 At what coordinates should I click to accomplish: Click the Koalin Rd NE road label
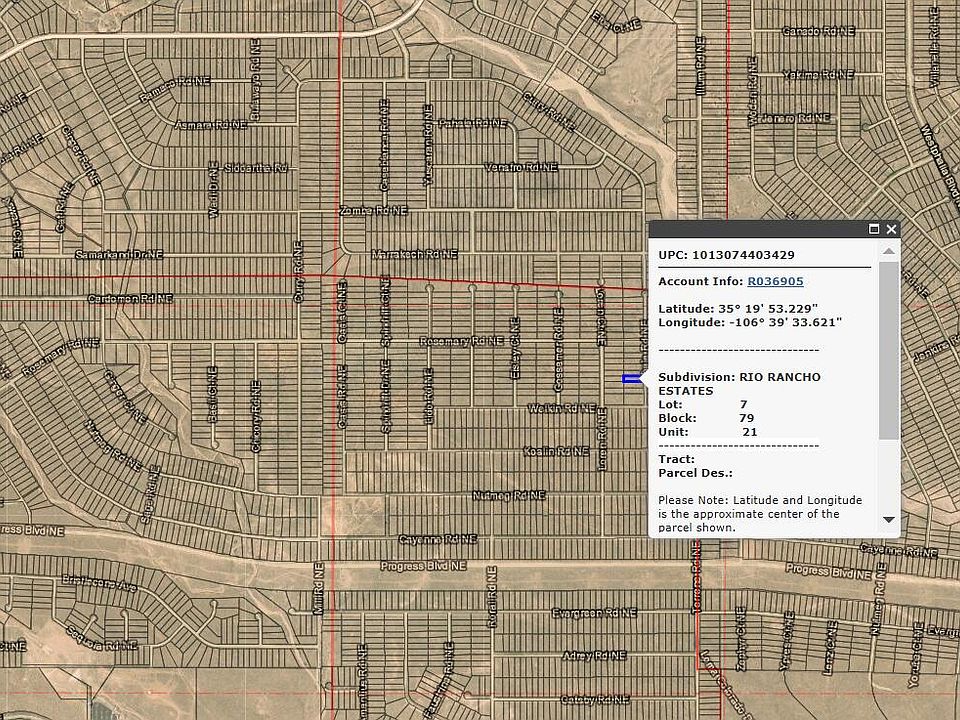point(553,452)
